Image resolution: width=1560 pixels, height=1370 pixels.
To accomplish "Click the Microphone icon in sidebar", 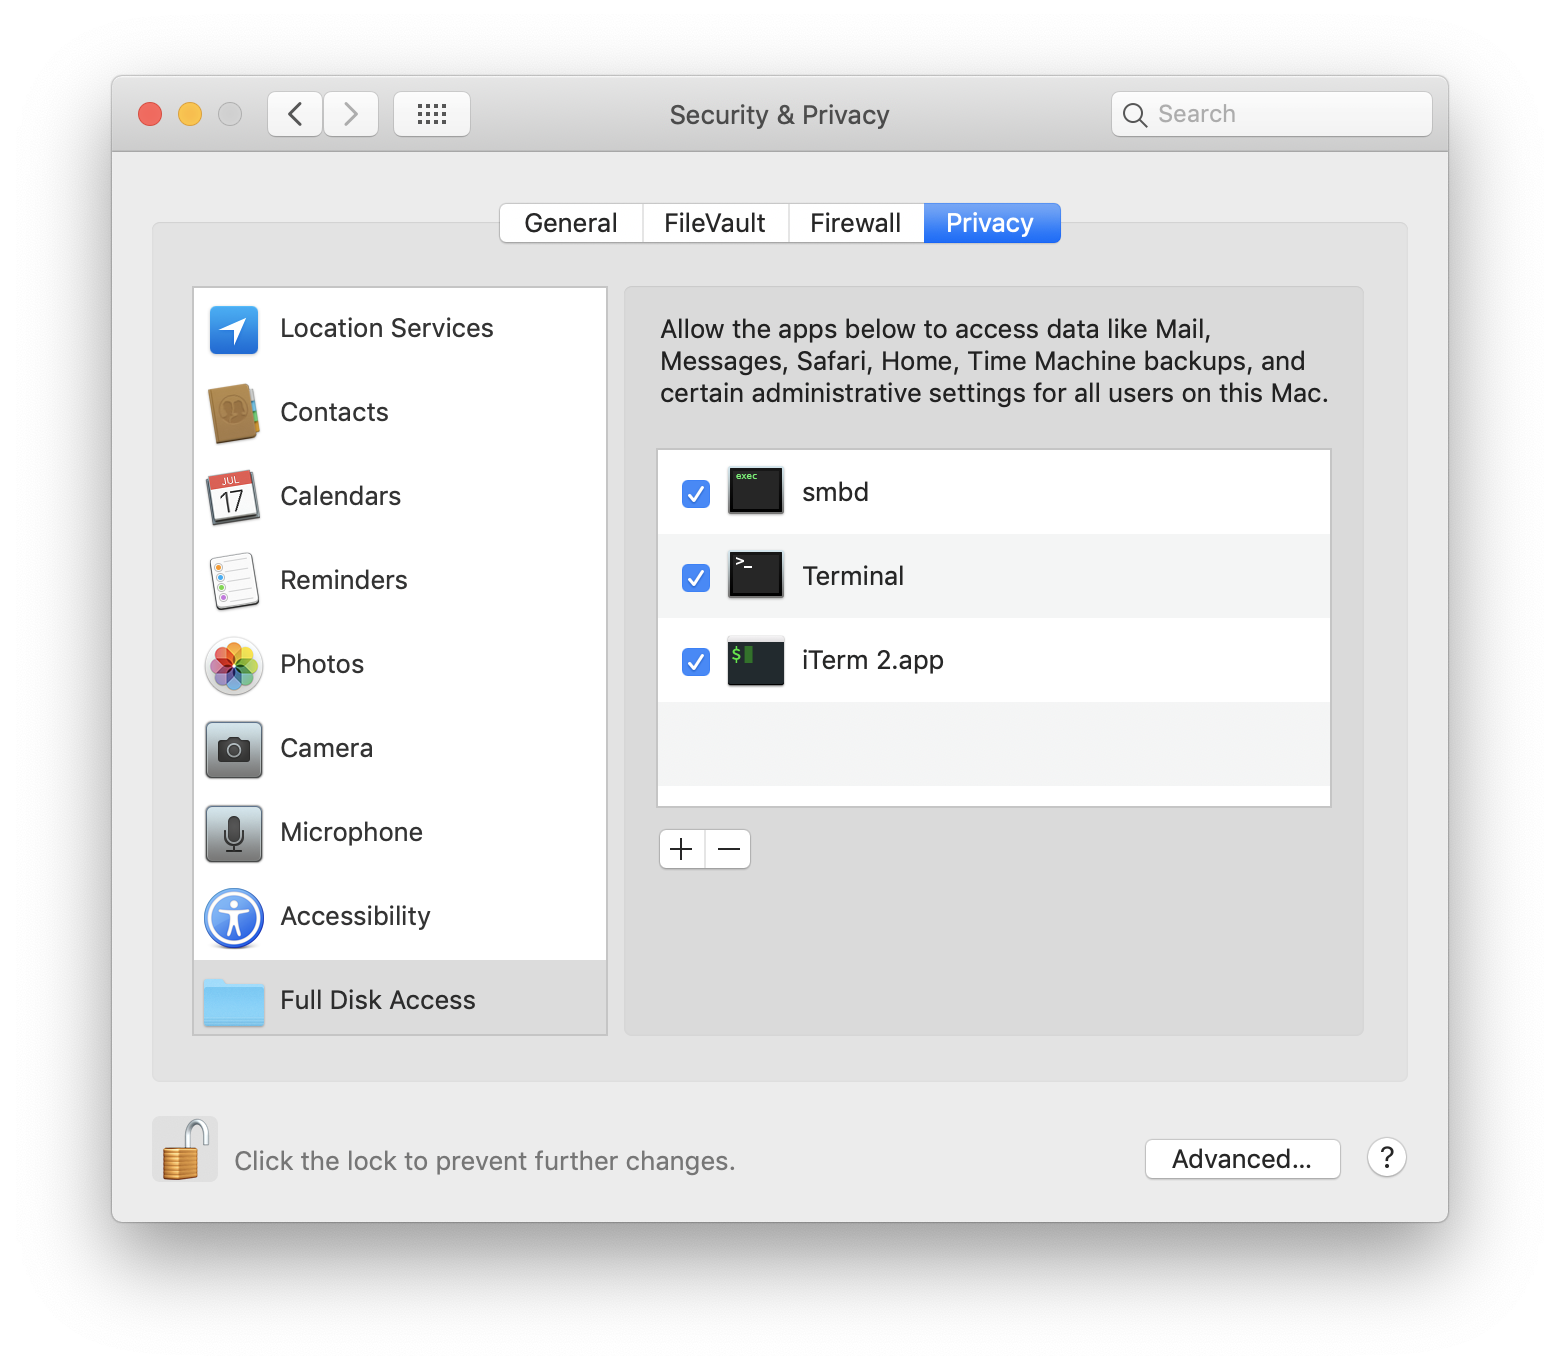I will click(234, 834).
